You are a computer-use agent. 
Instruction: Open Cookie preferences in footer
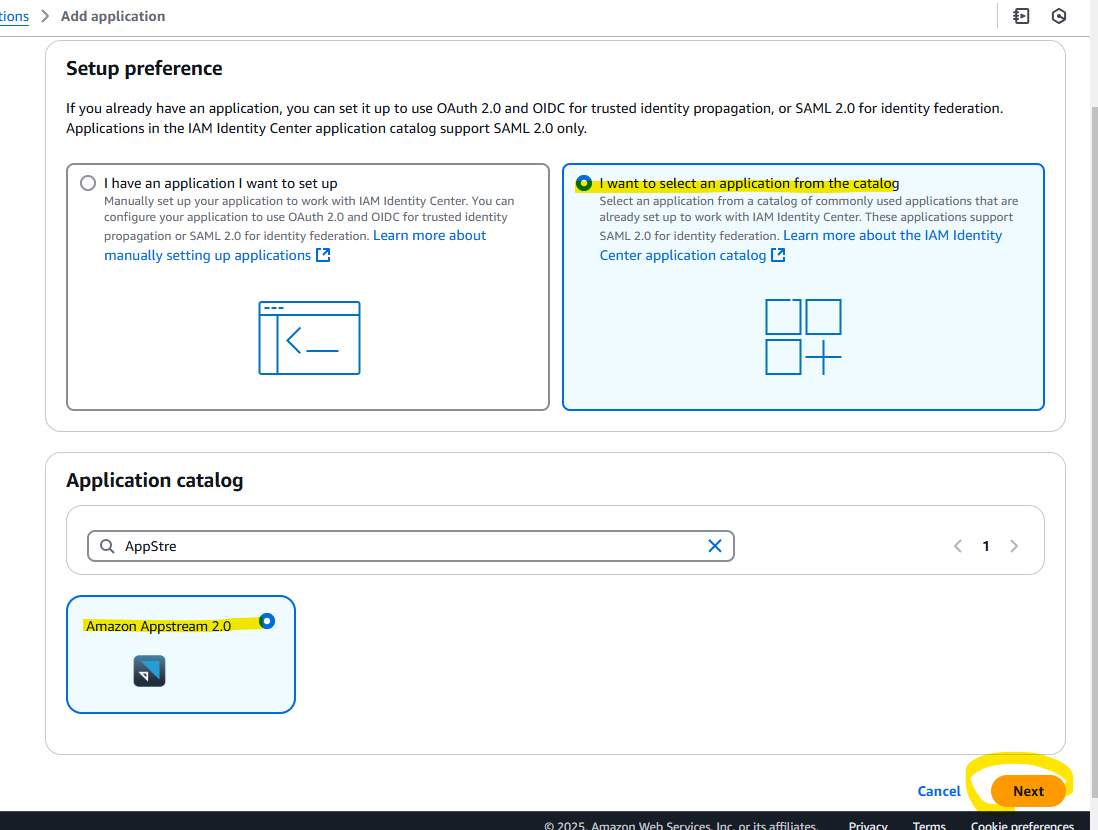1022,825
